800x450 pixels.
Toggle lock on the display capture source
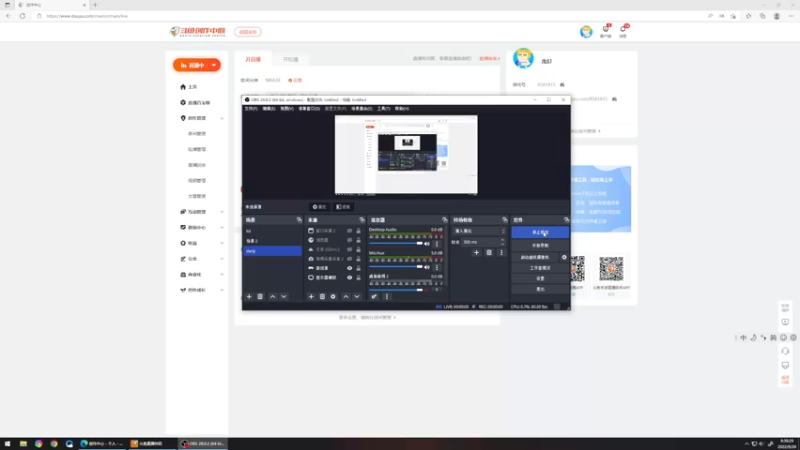(x=358, y=278)
